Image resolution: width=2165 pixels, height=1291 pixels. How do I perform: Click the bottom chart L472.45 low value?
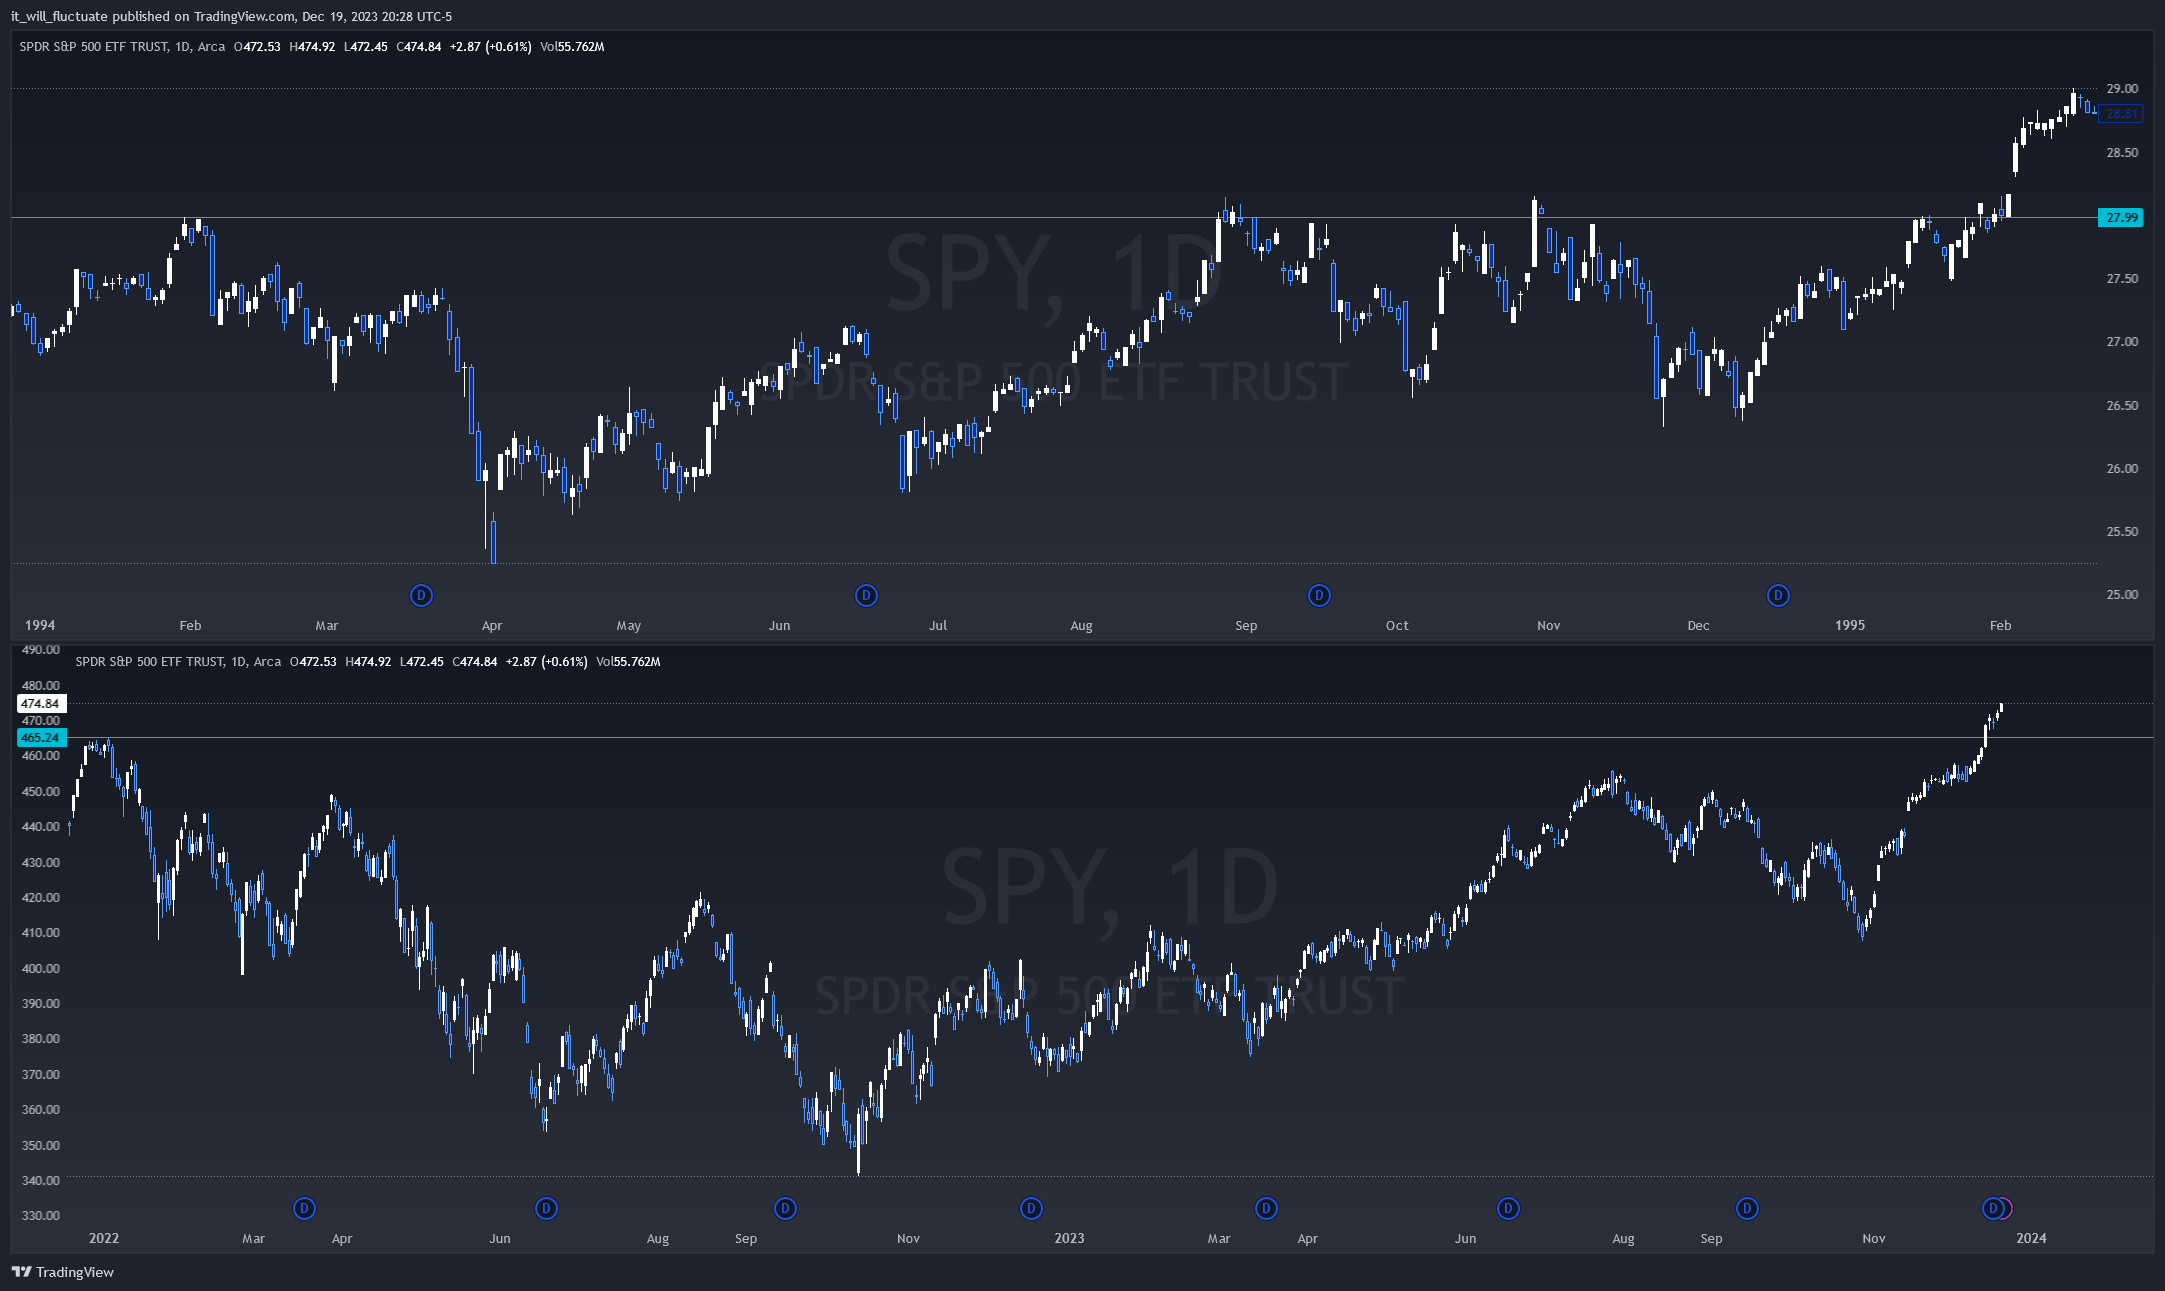coord(422,662)
